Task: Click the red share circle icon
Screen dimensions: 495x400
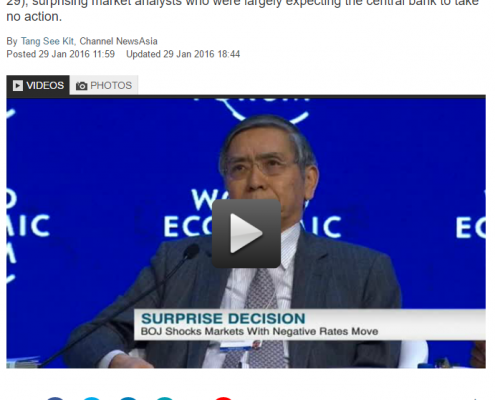Action: (223, 398)
